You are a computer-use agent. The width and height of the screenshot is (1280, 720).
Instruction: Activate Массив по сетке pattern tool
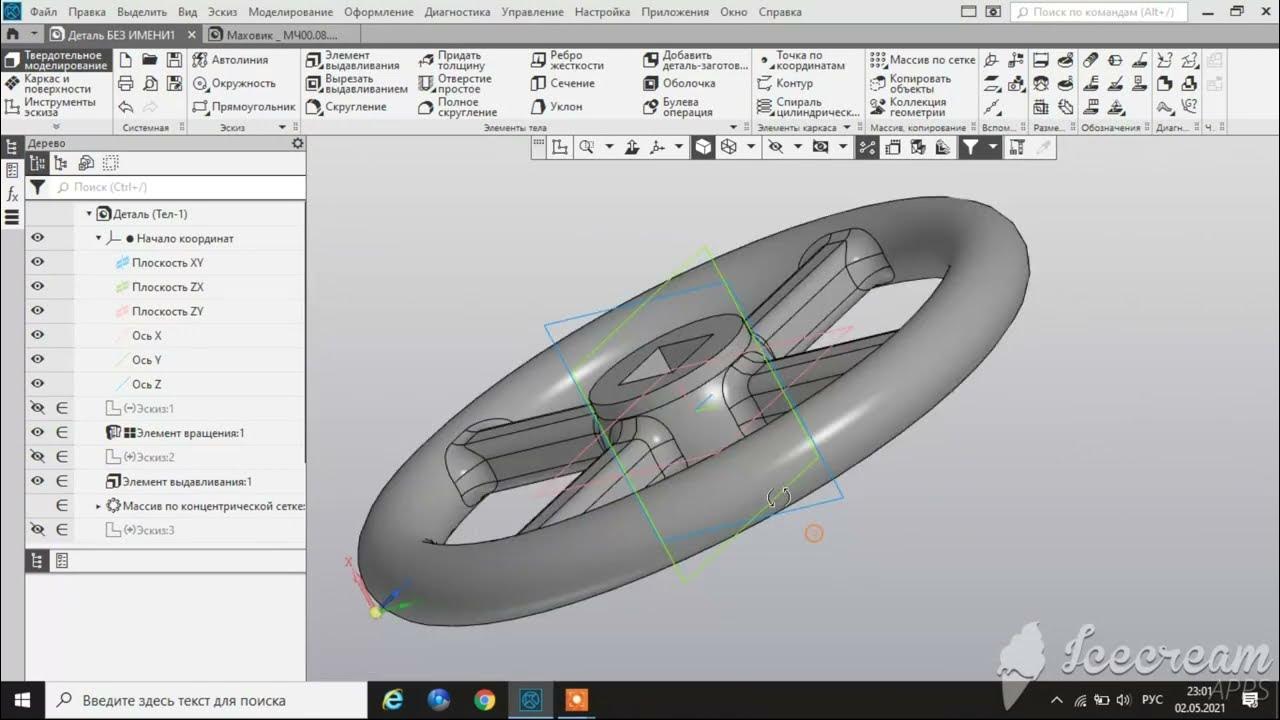coord(922,60)
